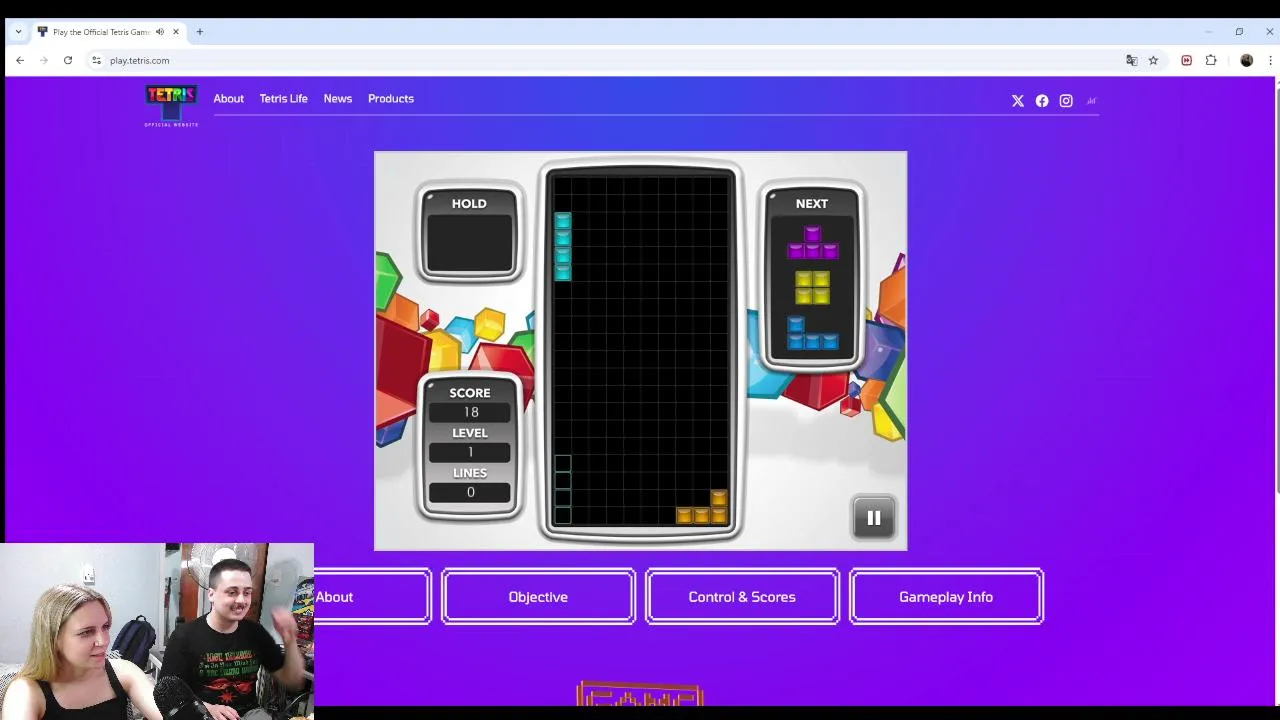The image size is (1280, 720).
Task: Pause the Tetris game
Action: click(873, 518)
